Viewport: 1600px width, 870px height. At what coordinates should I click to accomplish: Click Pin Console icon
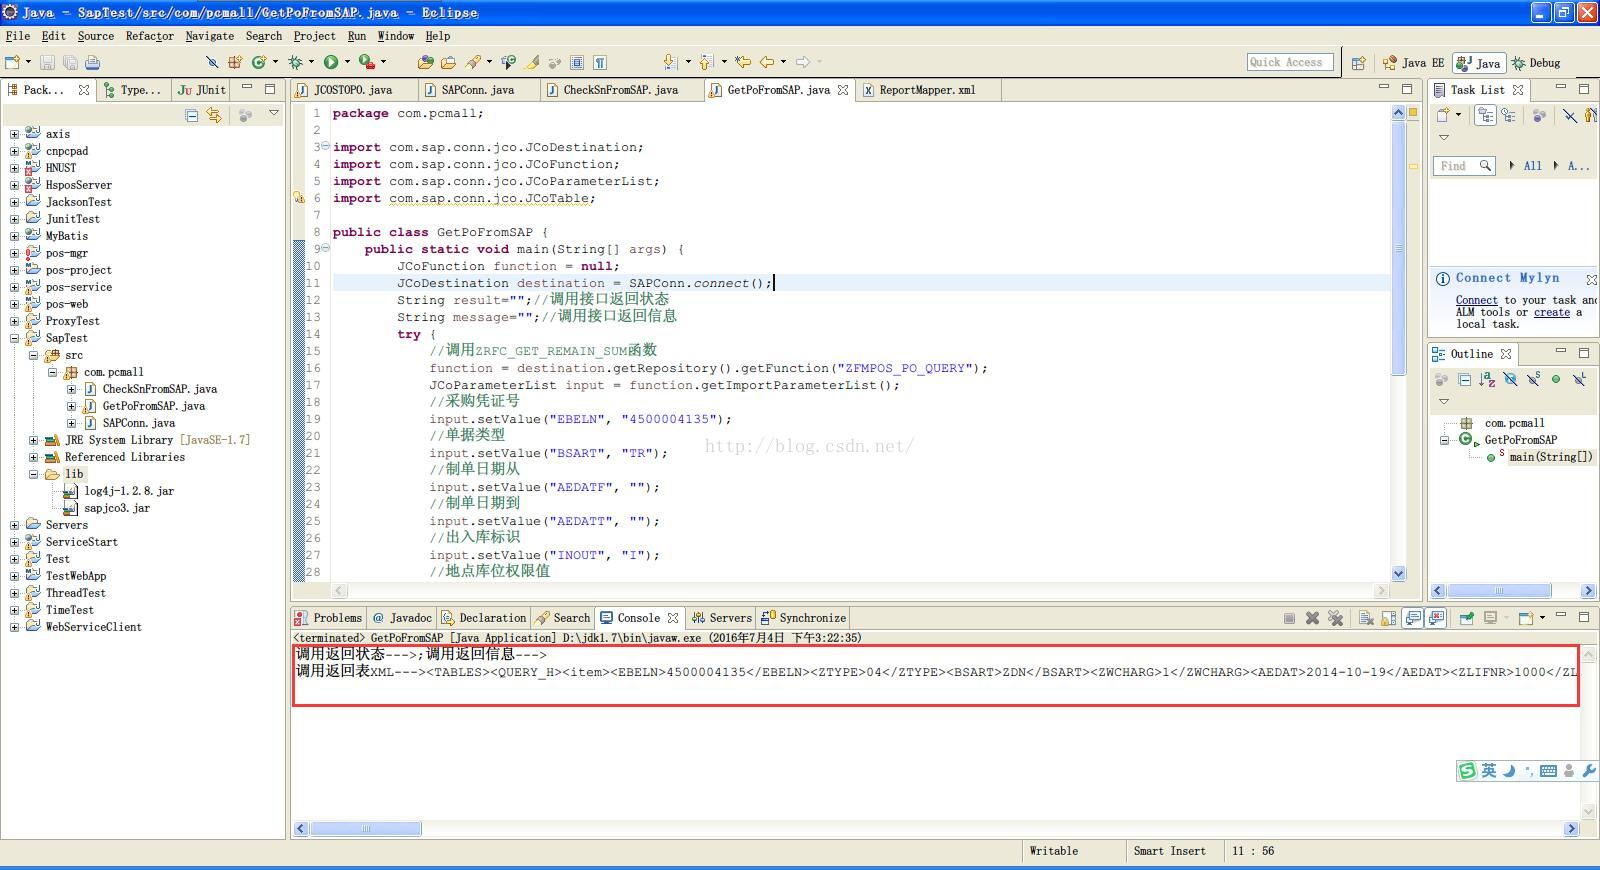pos(1467,618)
